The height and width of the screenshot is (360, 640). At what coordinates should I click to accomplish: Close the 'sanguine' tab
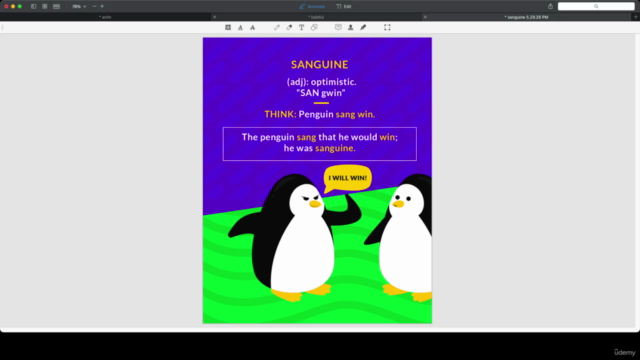pos(425,17)
